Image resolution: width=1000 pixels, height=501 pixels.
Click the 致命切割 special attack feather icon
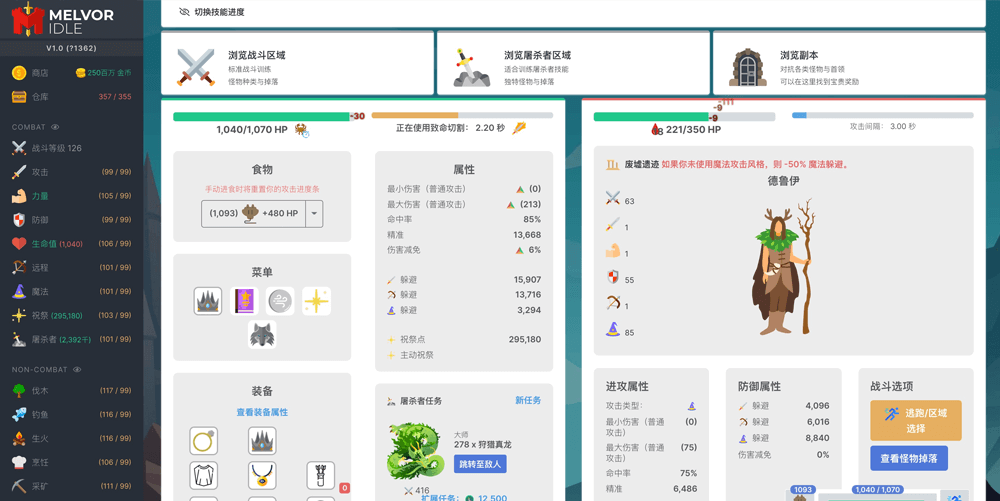coord(519,127)
